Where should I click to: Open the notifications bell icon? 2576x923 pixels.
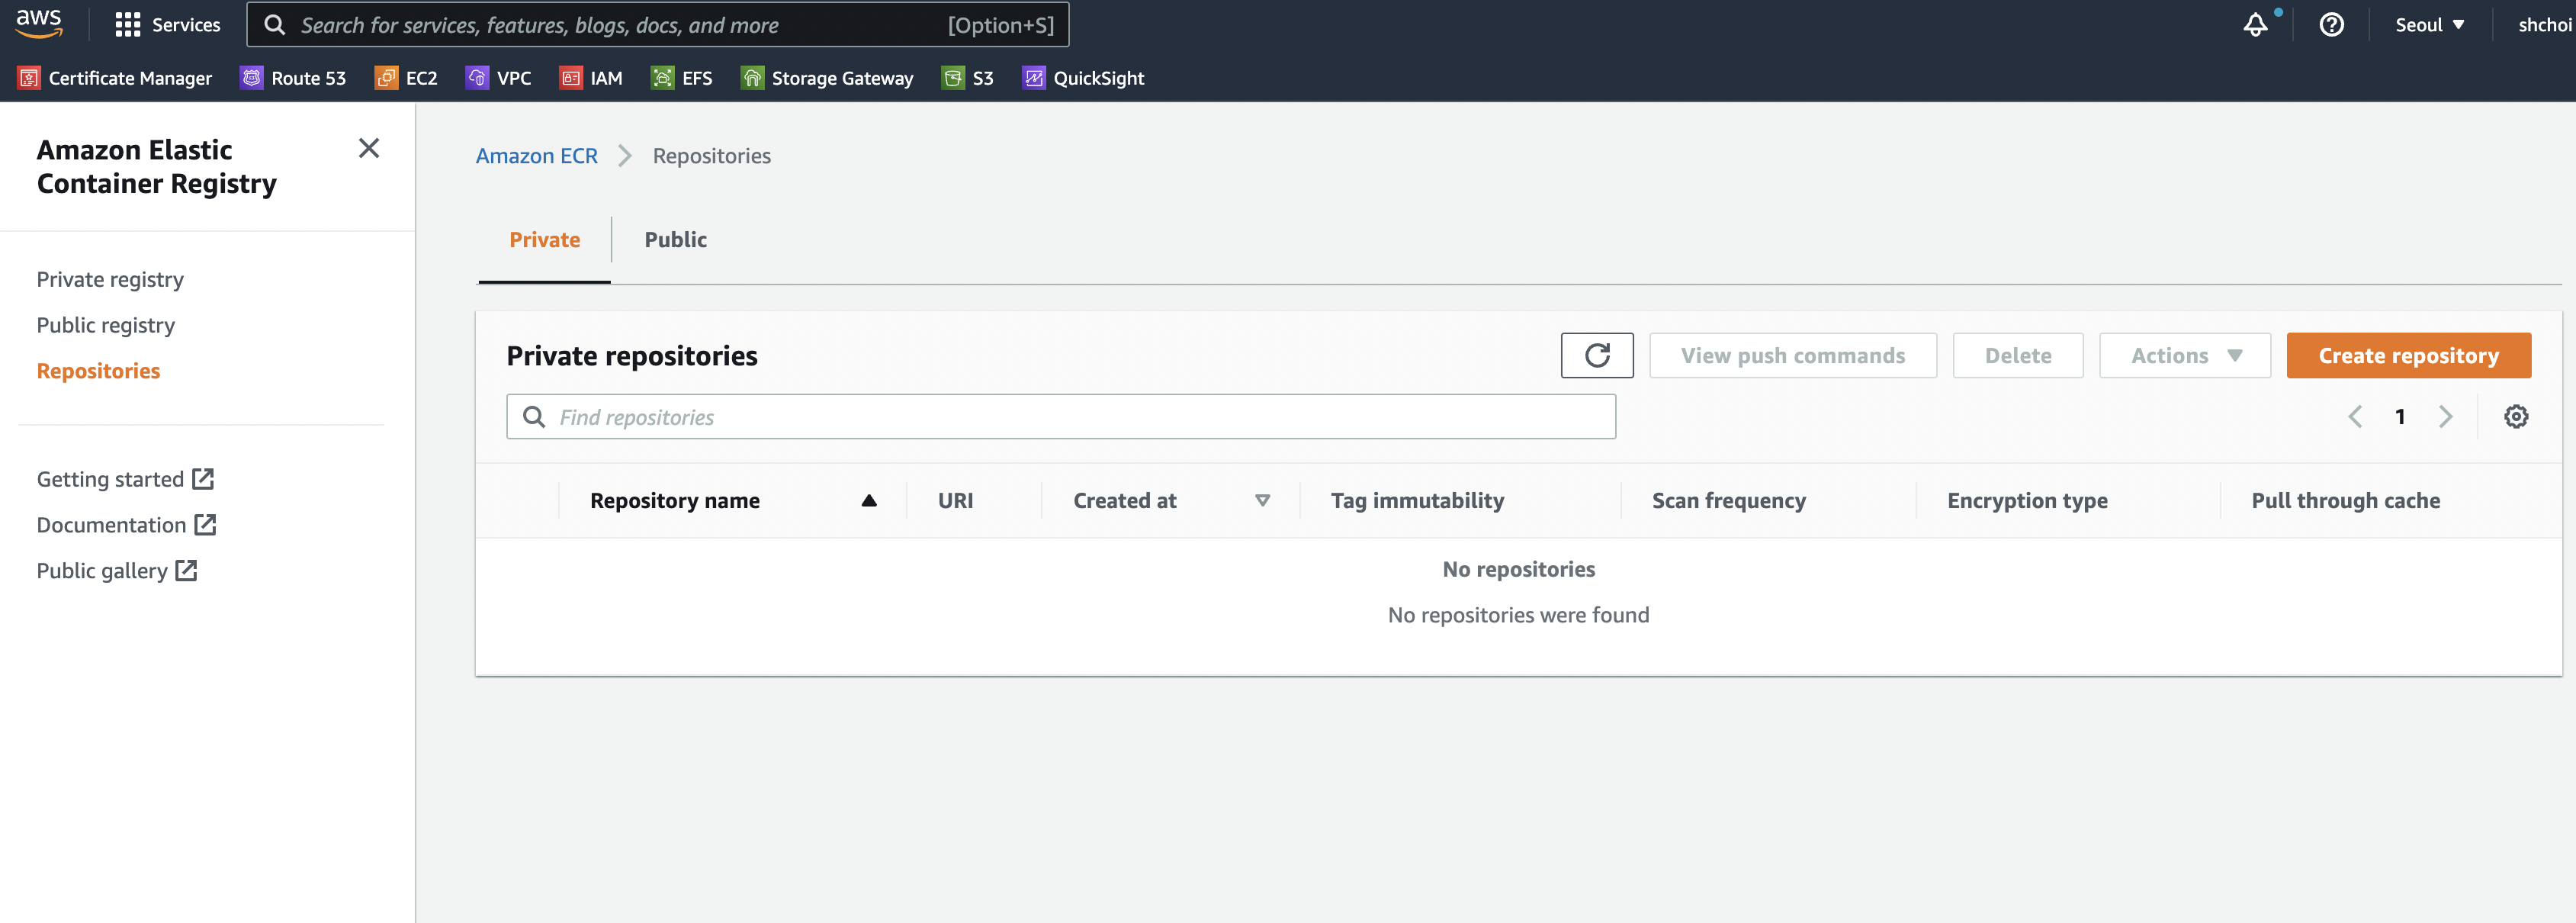point(2255,25)
